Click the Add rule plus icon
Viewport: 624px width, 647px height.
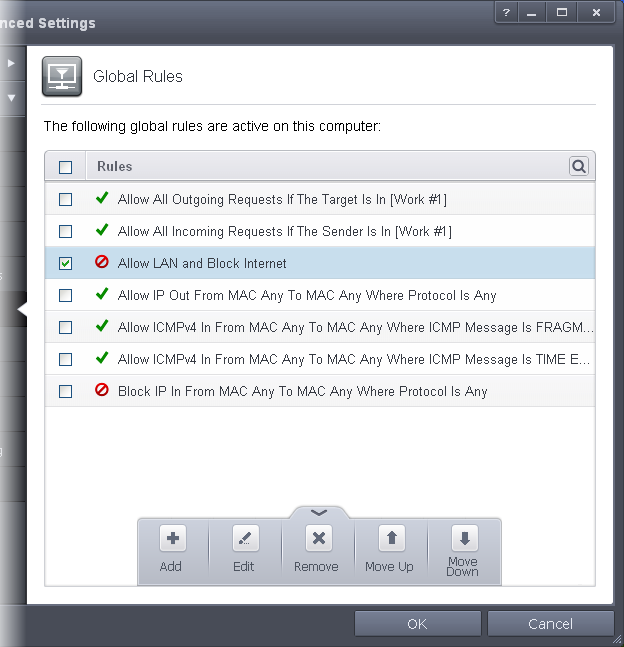pos(172,539)
